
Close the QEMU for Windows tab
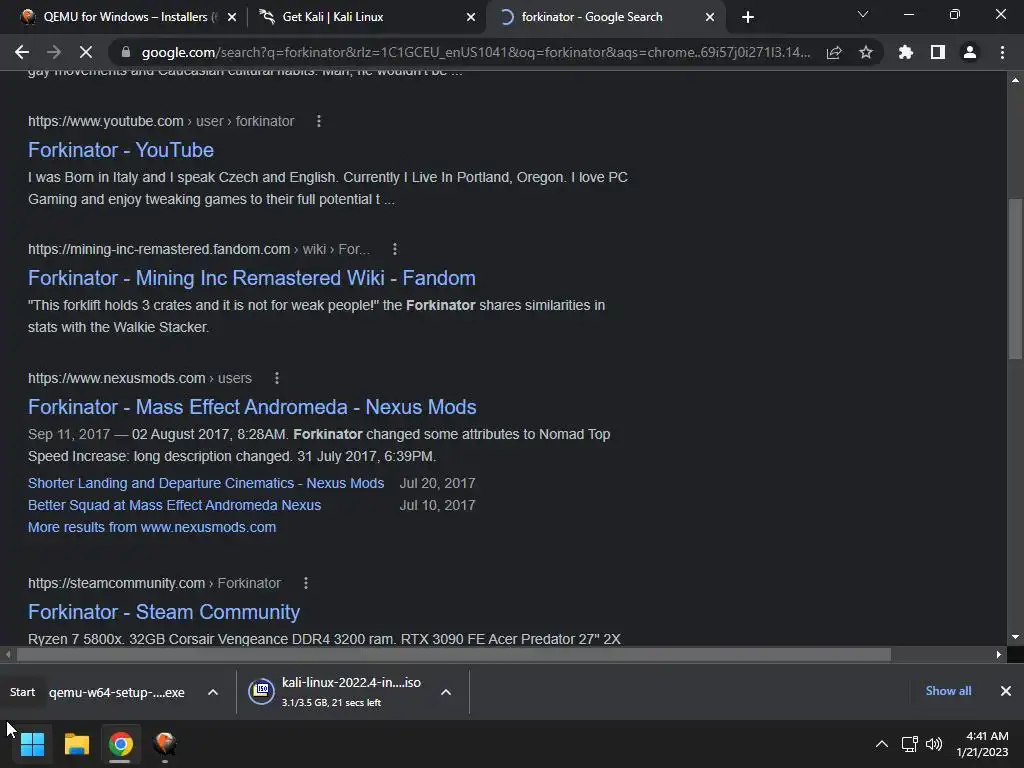(232, 17)
